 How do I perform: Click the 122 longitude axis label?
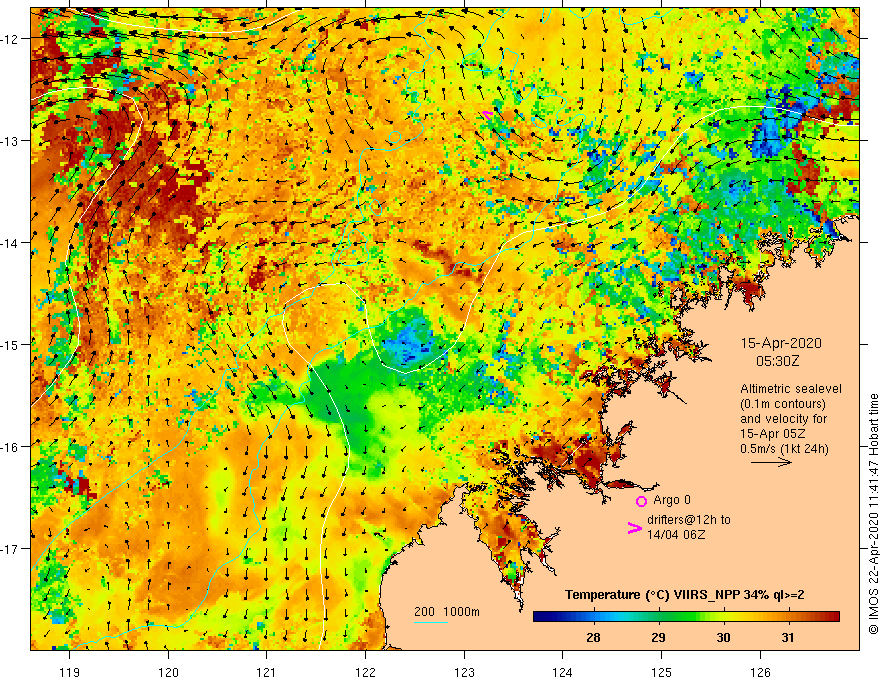tap(365, 672)
